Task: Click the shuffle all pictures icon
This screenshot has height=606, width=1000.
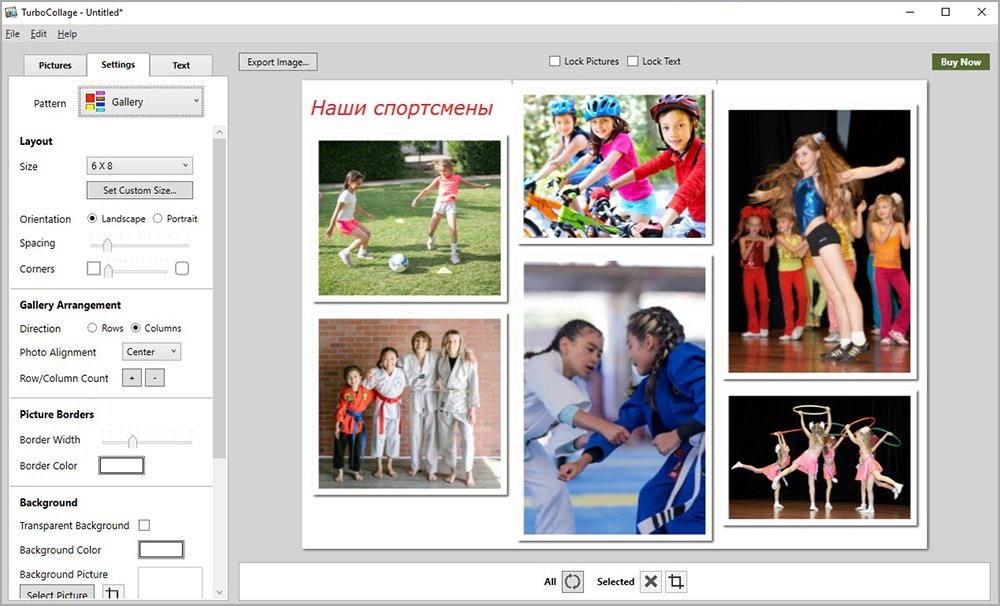Action: click(x=572, y=581)
